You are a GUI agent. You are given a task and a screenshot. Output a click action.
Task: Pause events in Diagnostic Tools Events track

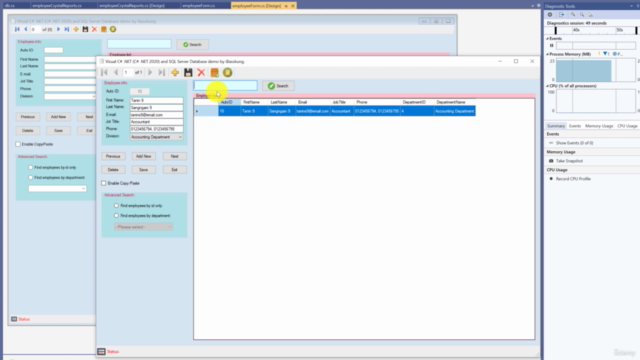(x=551, y=46)
